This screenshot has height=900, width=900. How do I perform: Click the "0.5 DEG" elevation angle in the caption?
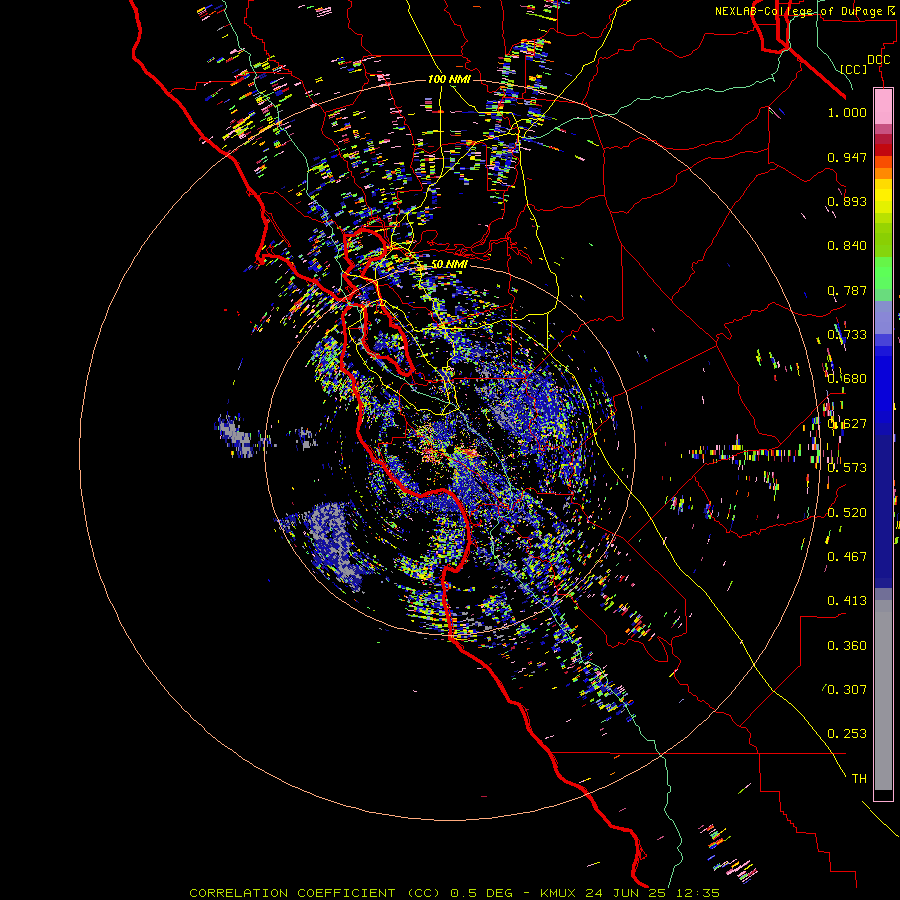click(481, 893)
